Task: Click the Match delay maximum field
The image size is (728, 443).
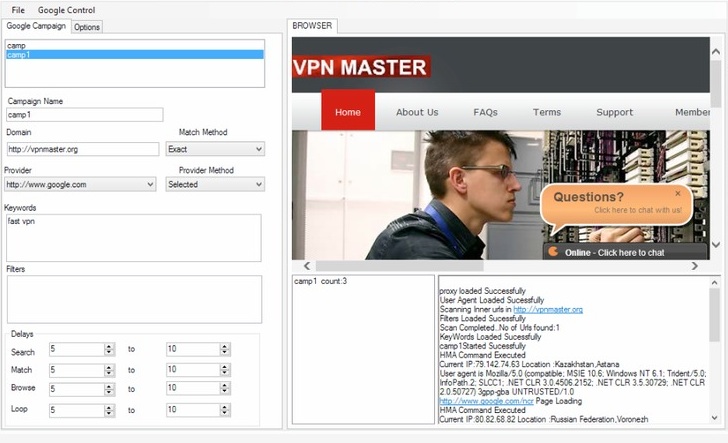Action: [x=193, y=370]
